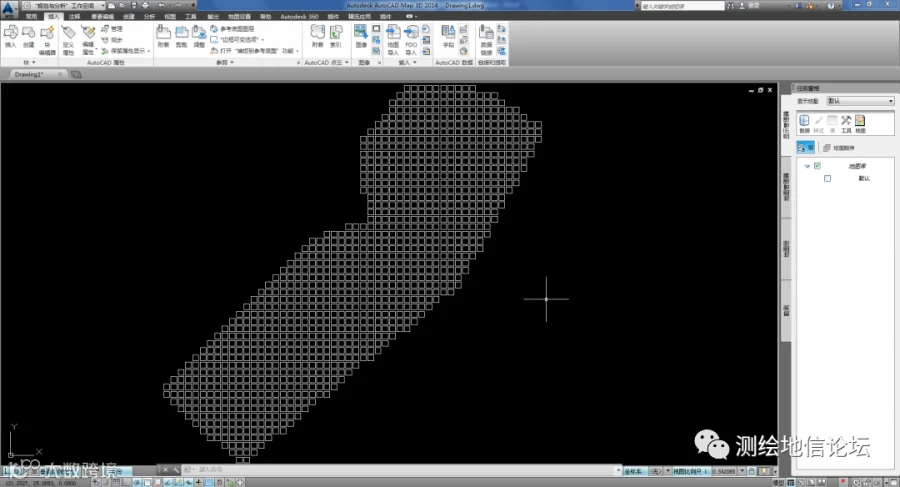Open the Snap to Underlays dropdown

tap(255, 51)
